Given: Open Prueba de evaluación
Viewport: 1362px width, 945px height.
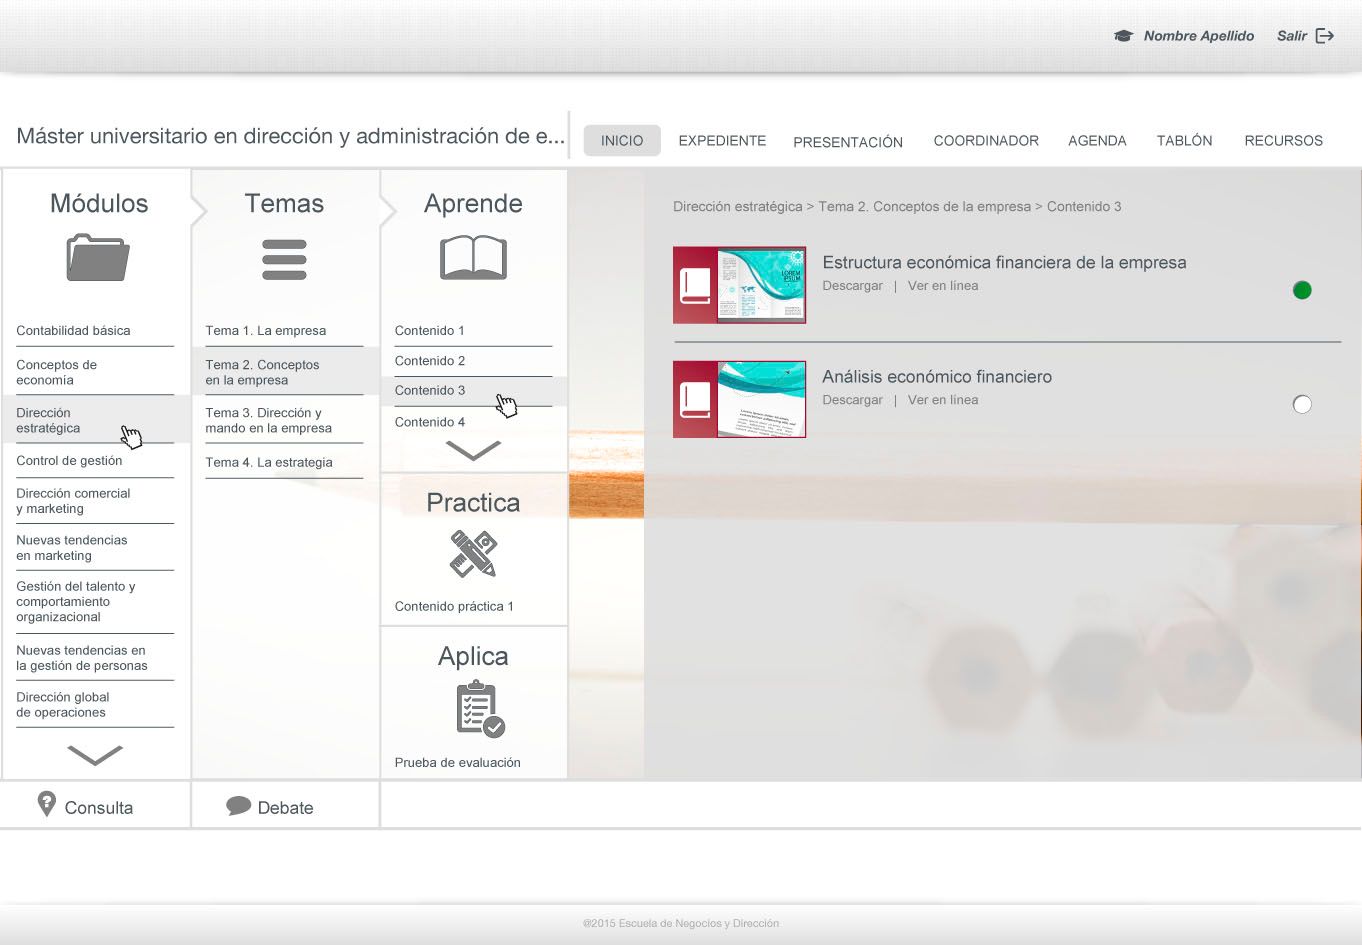Looking at the screenshot, I should [x=457, y=762].
